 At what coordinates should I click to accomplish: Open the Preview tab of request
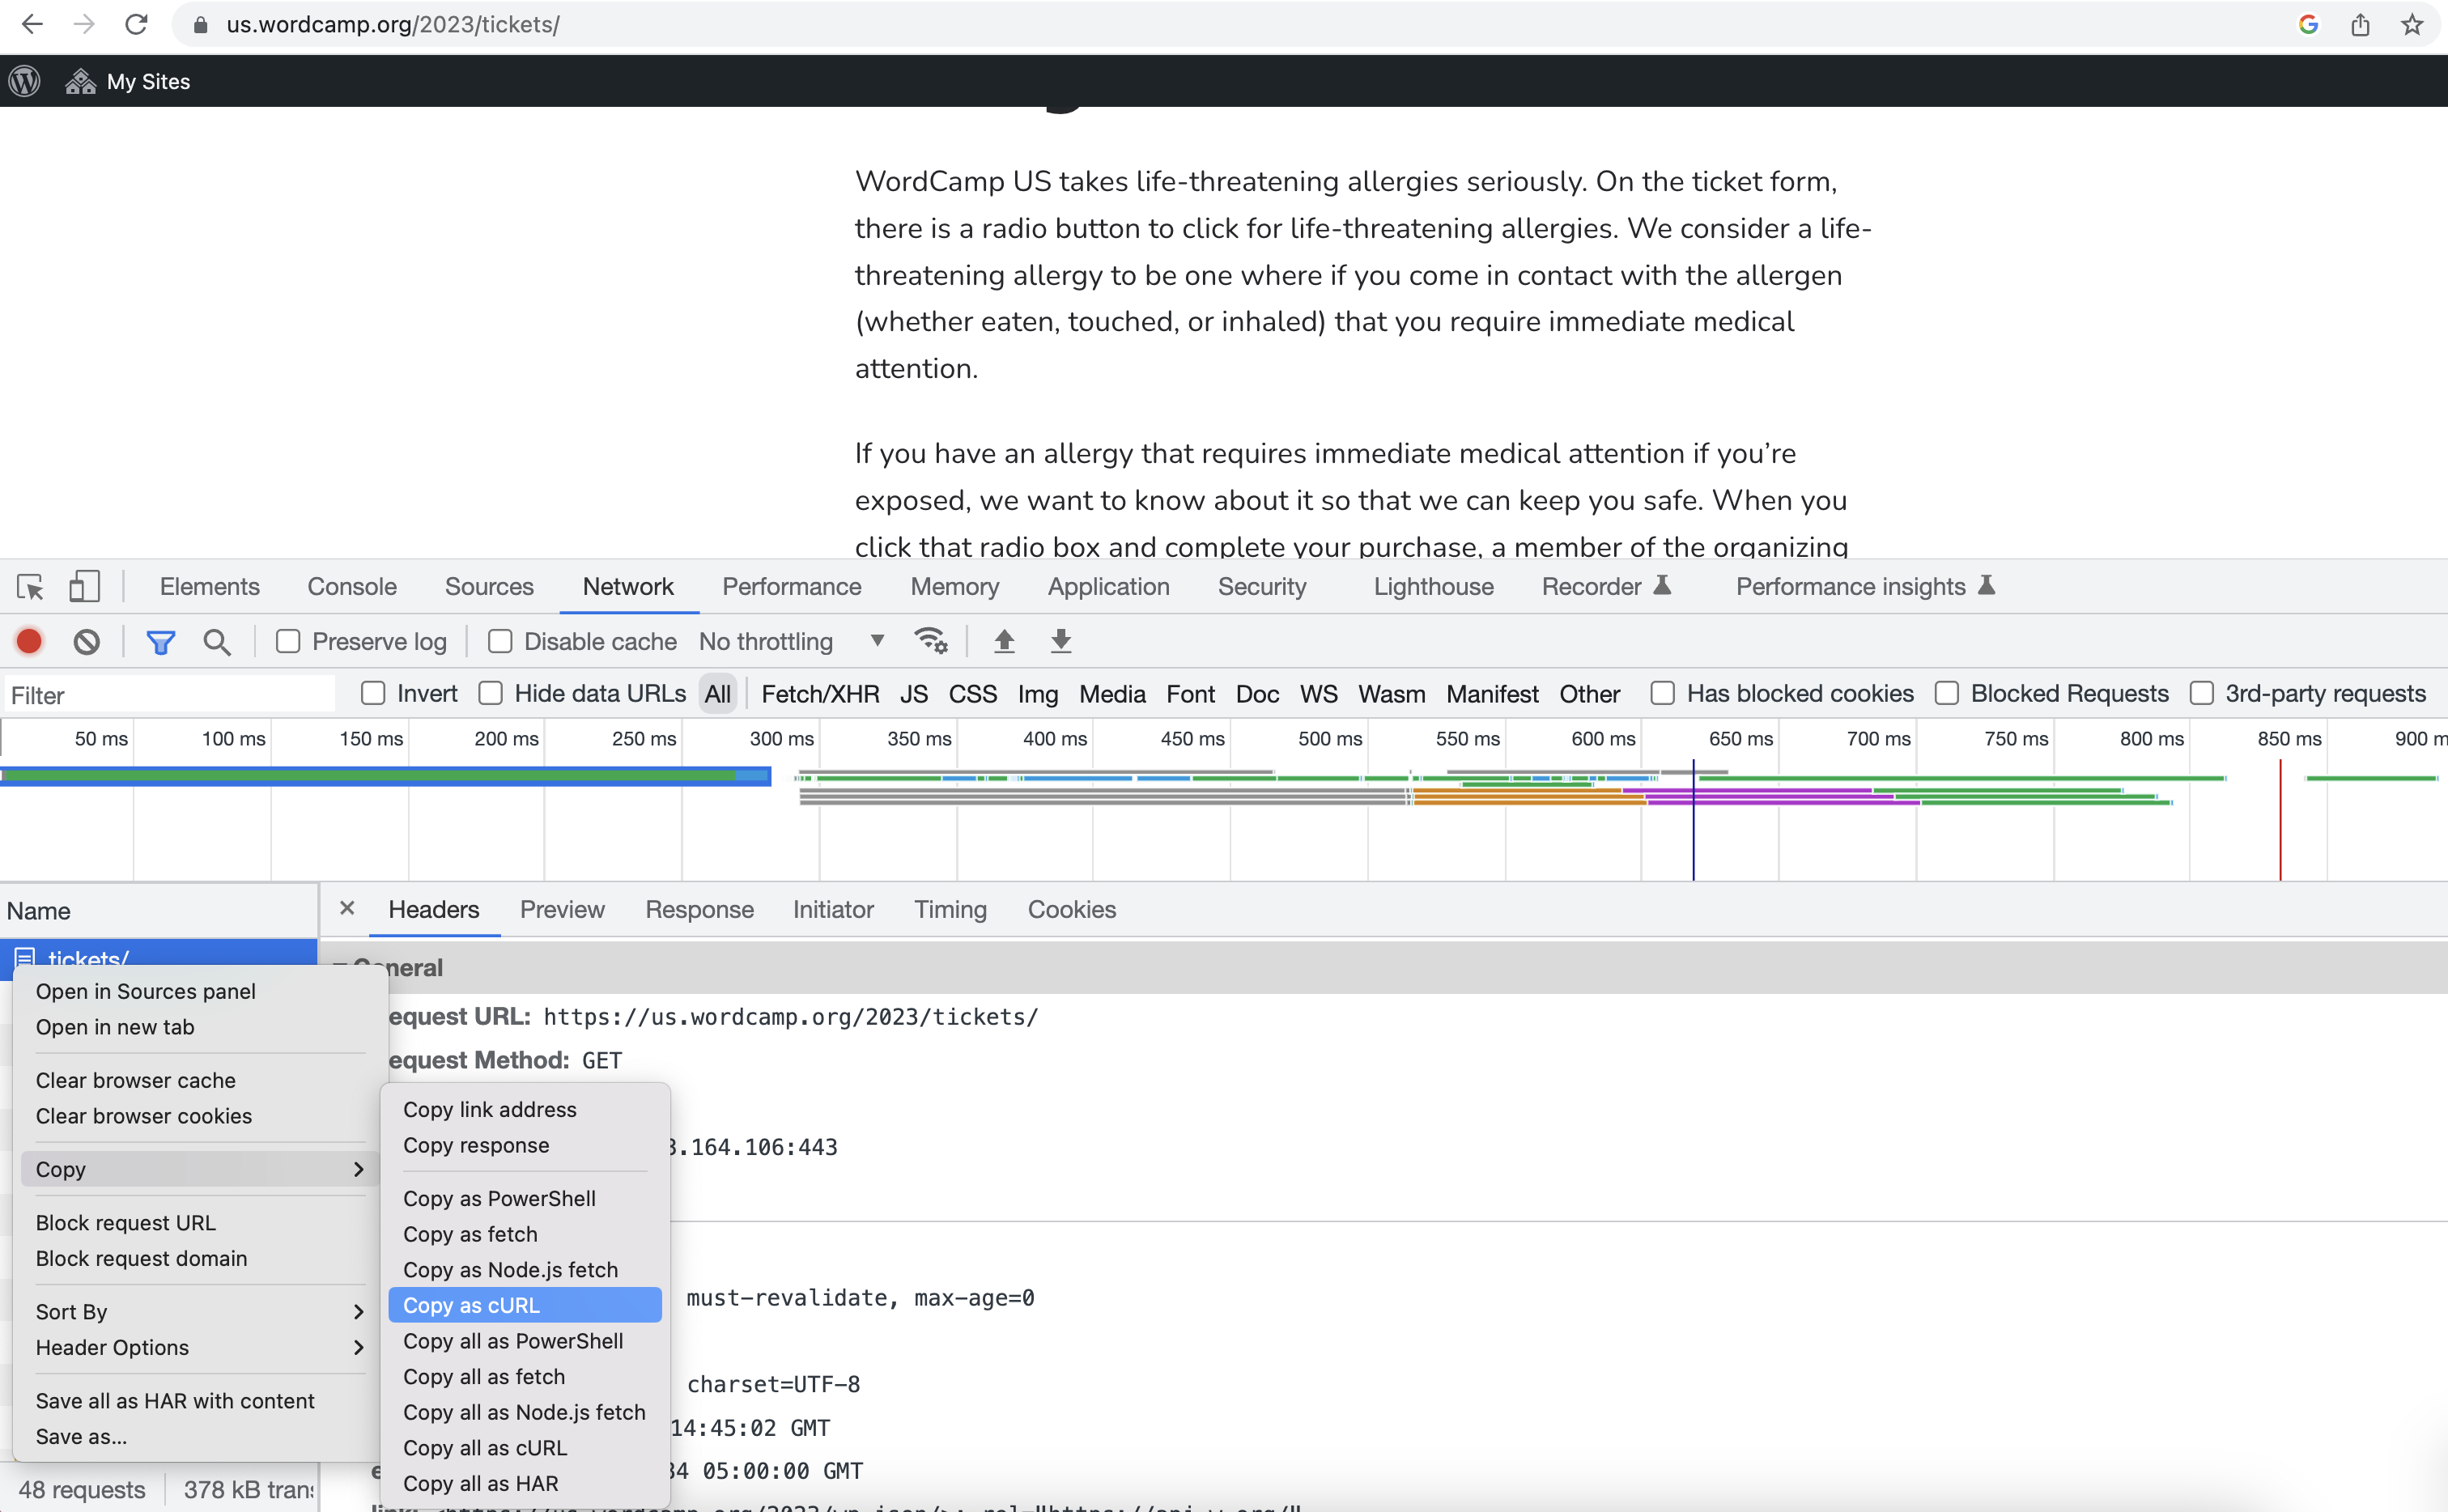(562, 909)
